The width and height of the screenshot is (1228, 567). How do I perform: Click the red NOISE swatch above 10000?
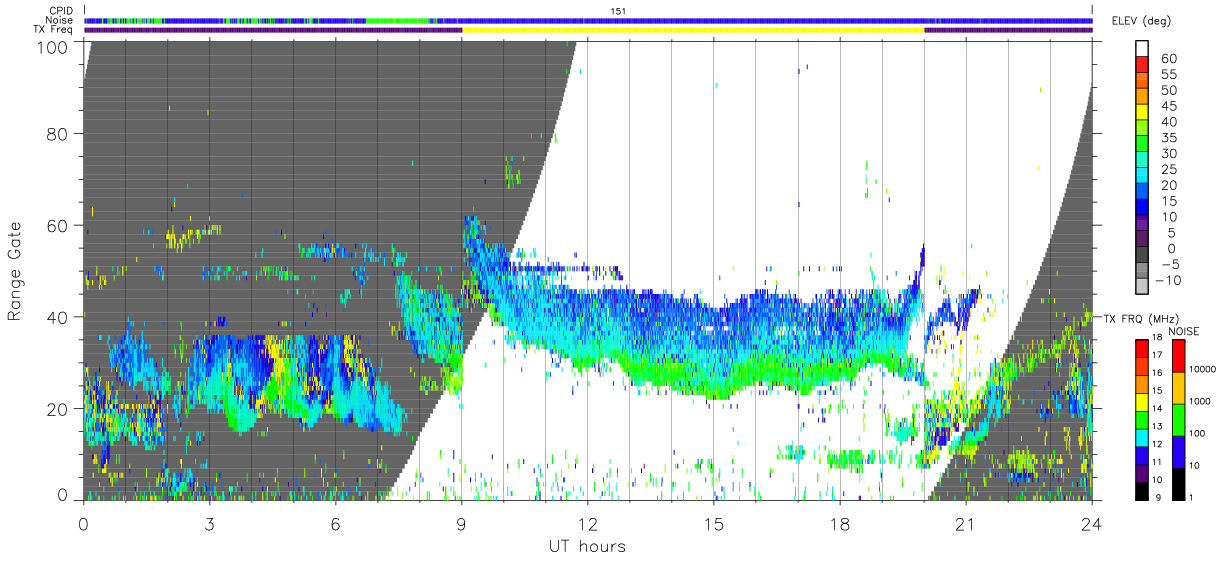click(1179, 356)
